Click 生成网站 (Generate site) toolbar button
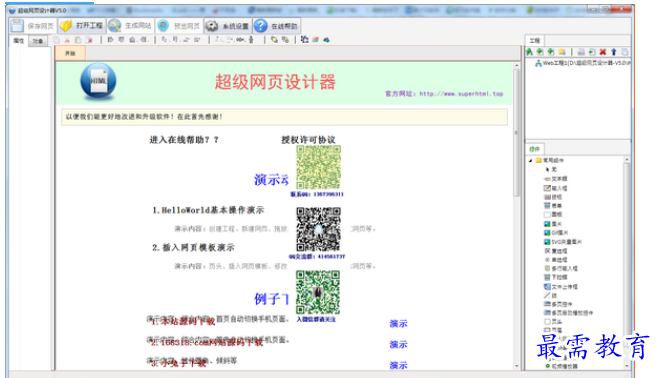The height and width of the screenshot is (378, 658). [x=130, y=26]
